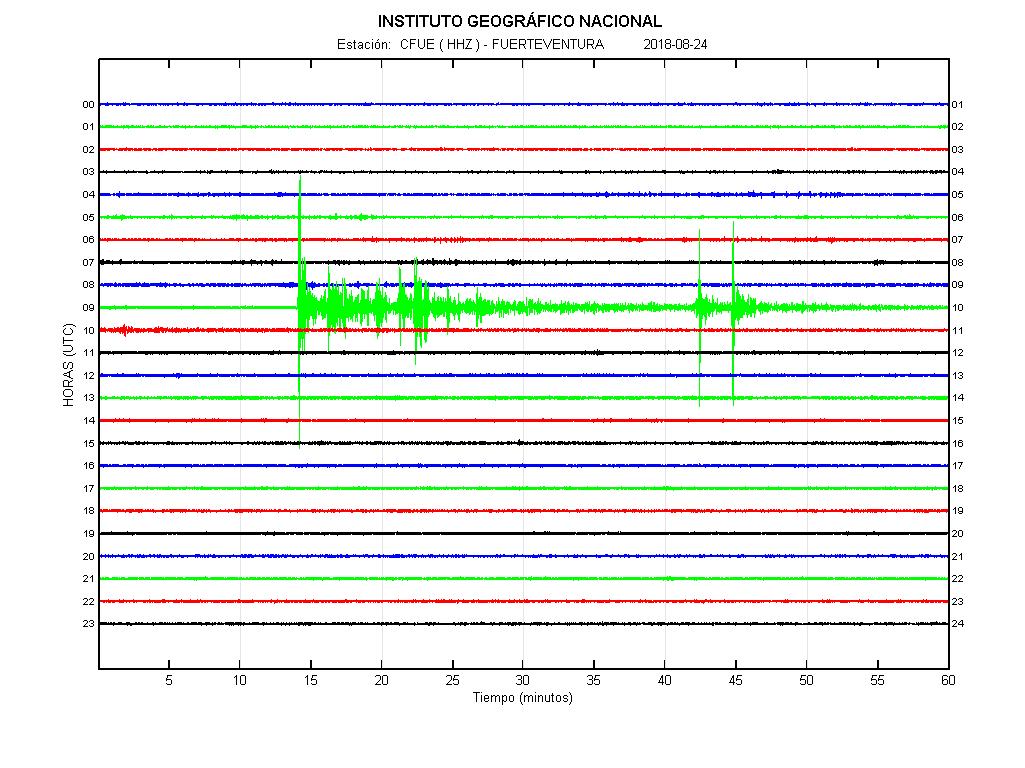Click the large earthquake onset spike on 09 trace

pyautogui.click(x=300, y=312)
